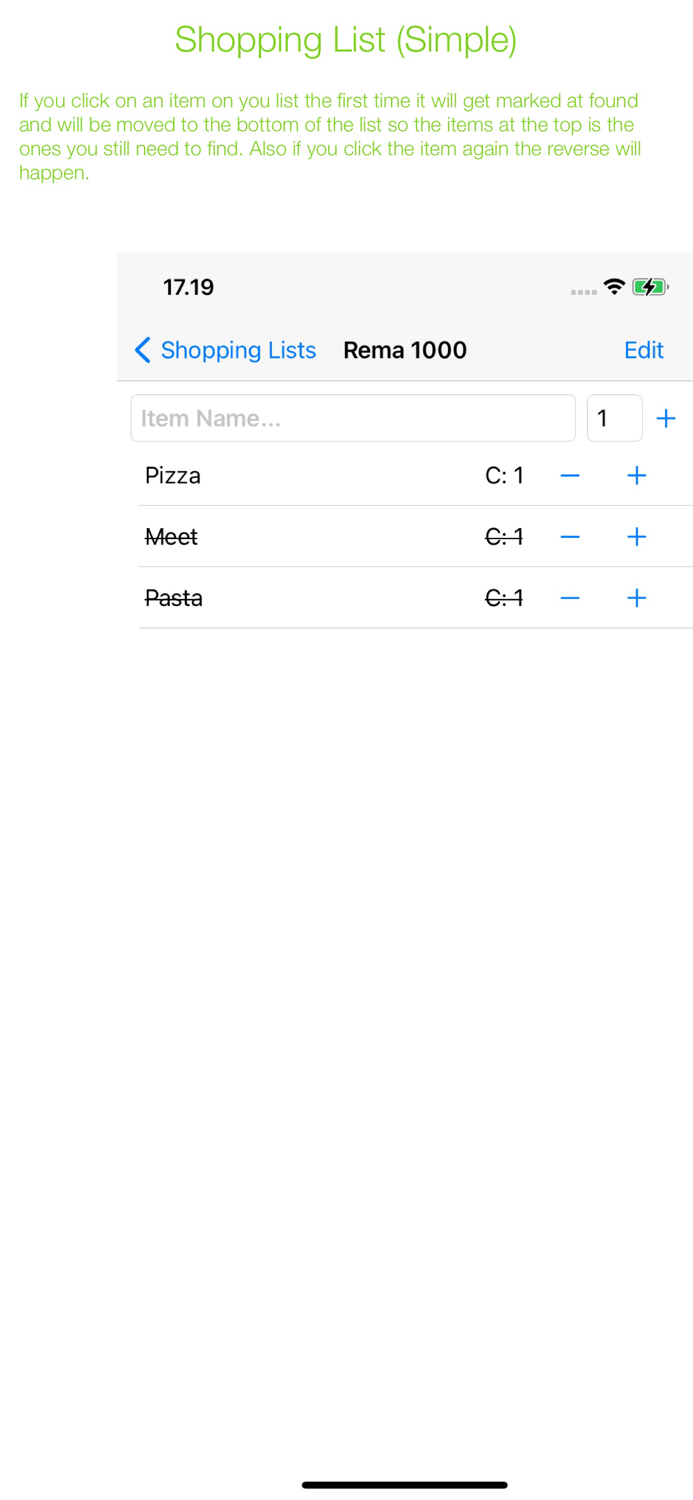Click the Rema 1000 title
This screenshot has height=1500, width=693.
404,350
